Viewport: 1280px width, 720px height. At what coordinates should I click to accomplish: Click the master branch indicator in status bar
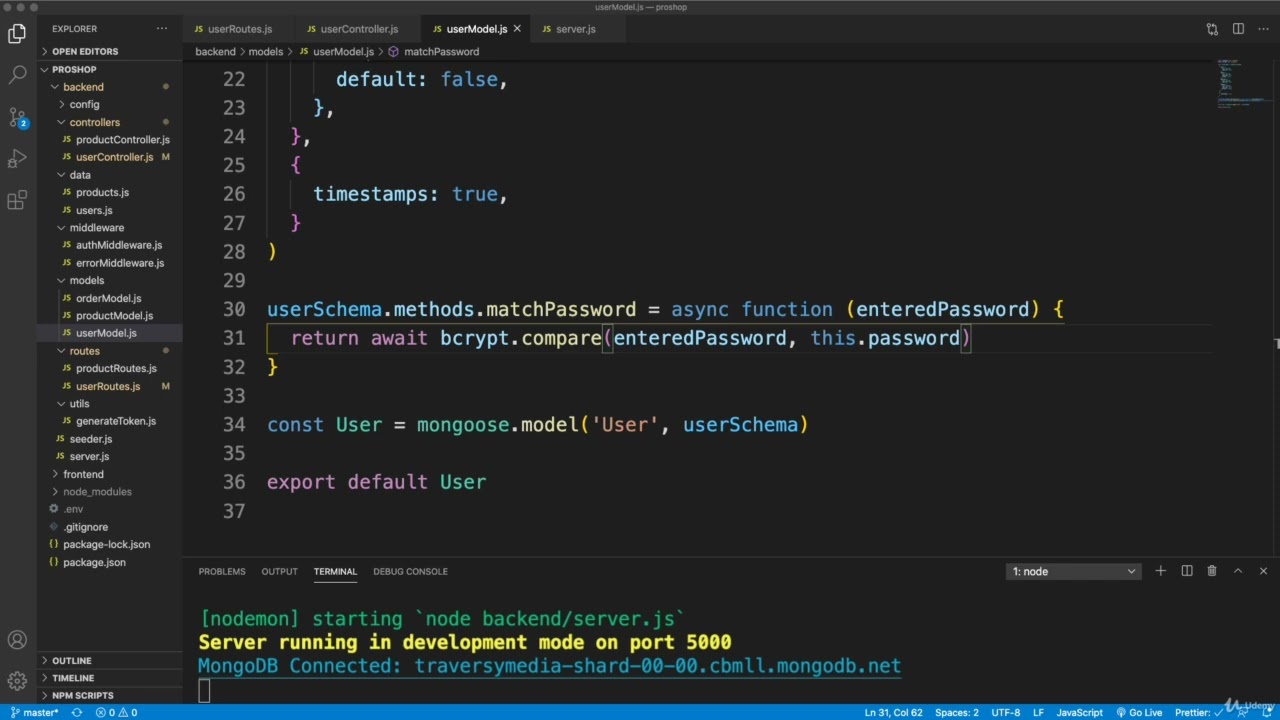pos(34,712)
